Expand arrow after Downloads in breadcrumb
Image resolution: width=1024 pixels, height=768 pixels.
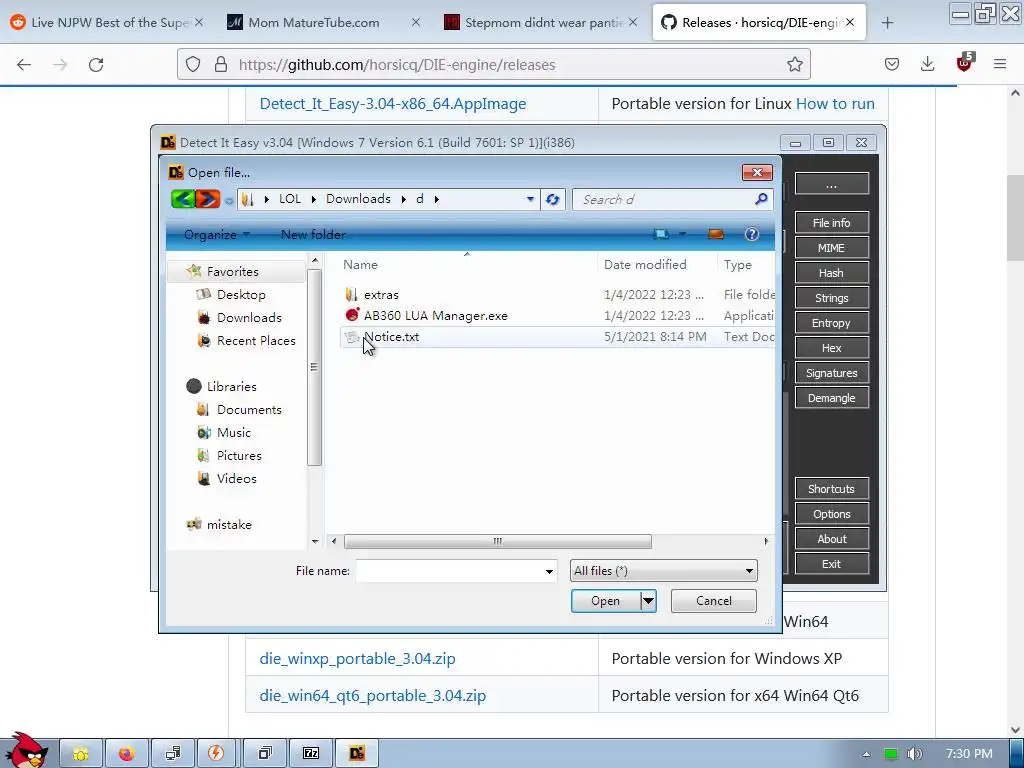click(404, 199)
